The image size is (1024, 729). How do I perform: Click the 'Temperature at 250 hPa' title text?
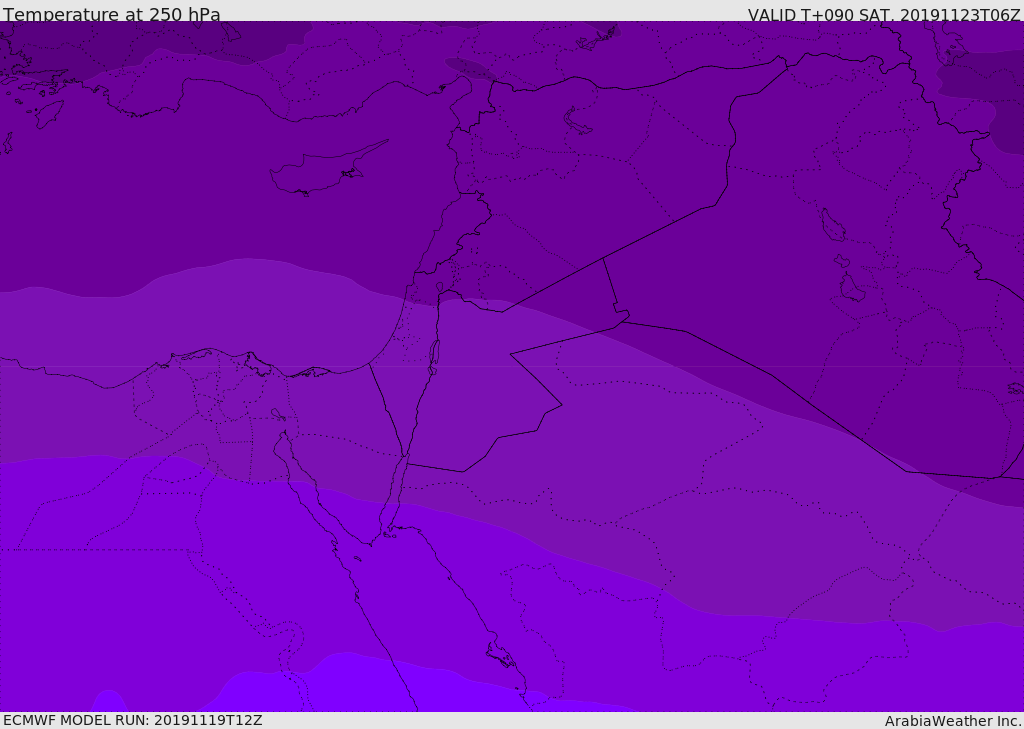coord(112,14)
